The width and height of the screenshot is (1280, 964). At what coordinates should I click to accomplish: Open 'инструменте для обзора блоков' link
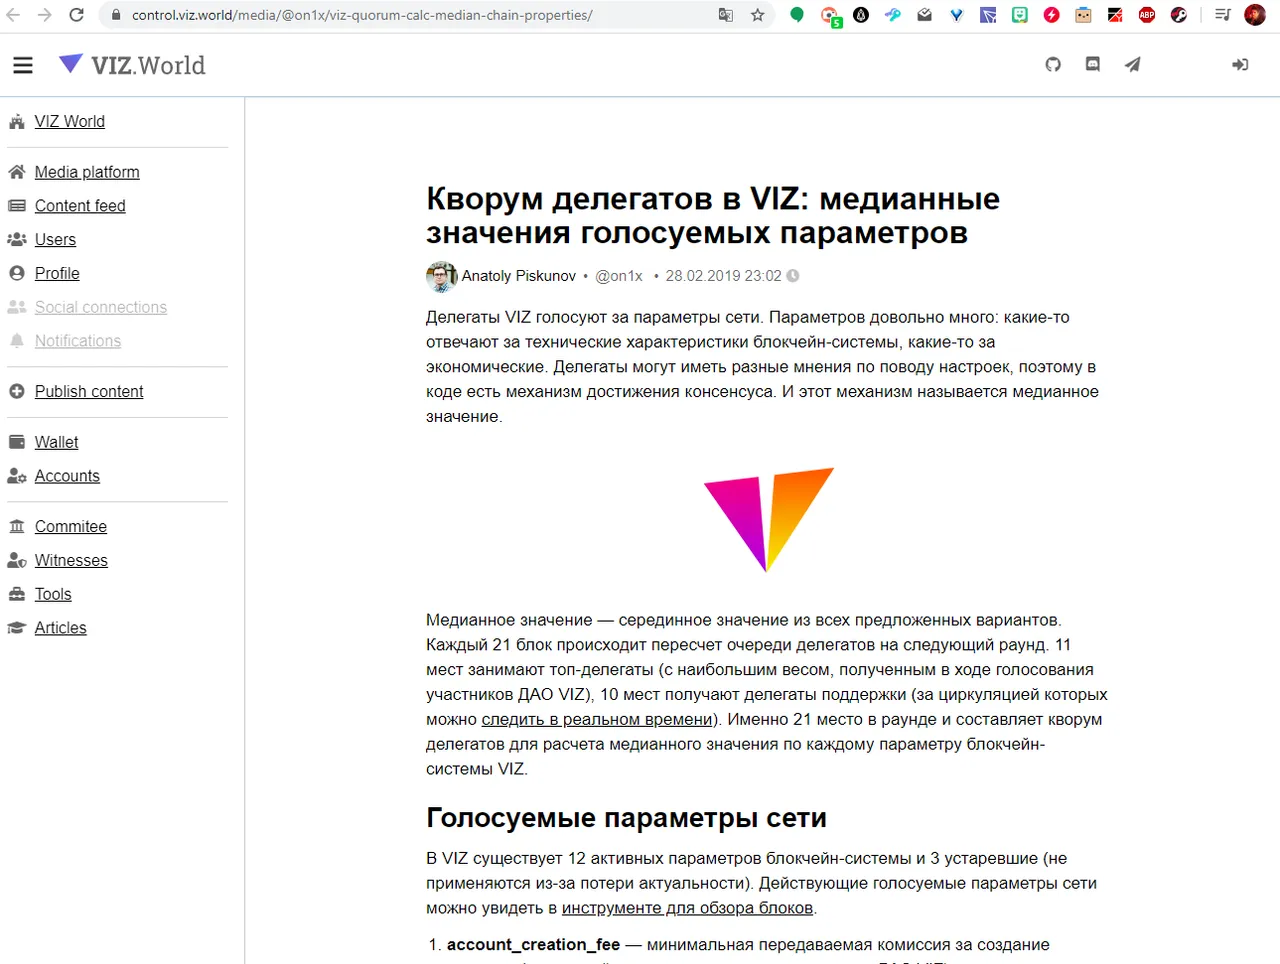[x=687, y=908]
